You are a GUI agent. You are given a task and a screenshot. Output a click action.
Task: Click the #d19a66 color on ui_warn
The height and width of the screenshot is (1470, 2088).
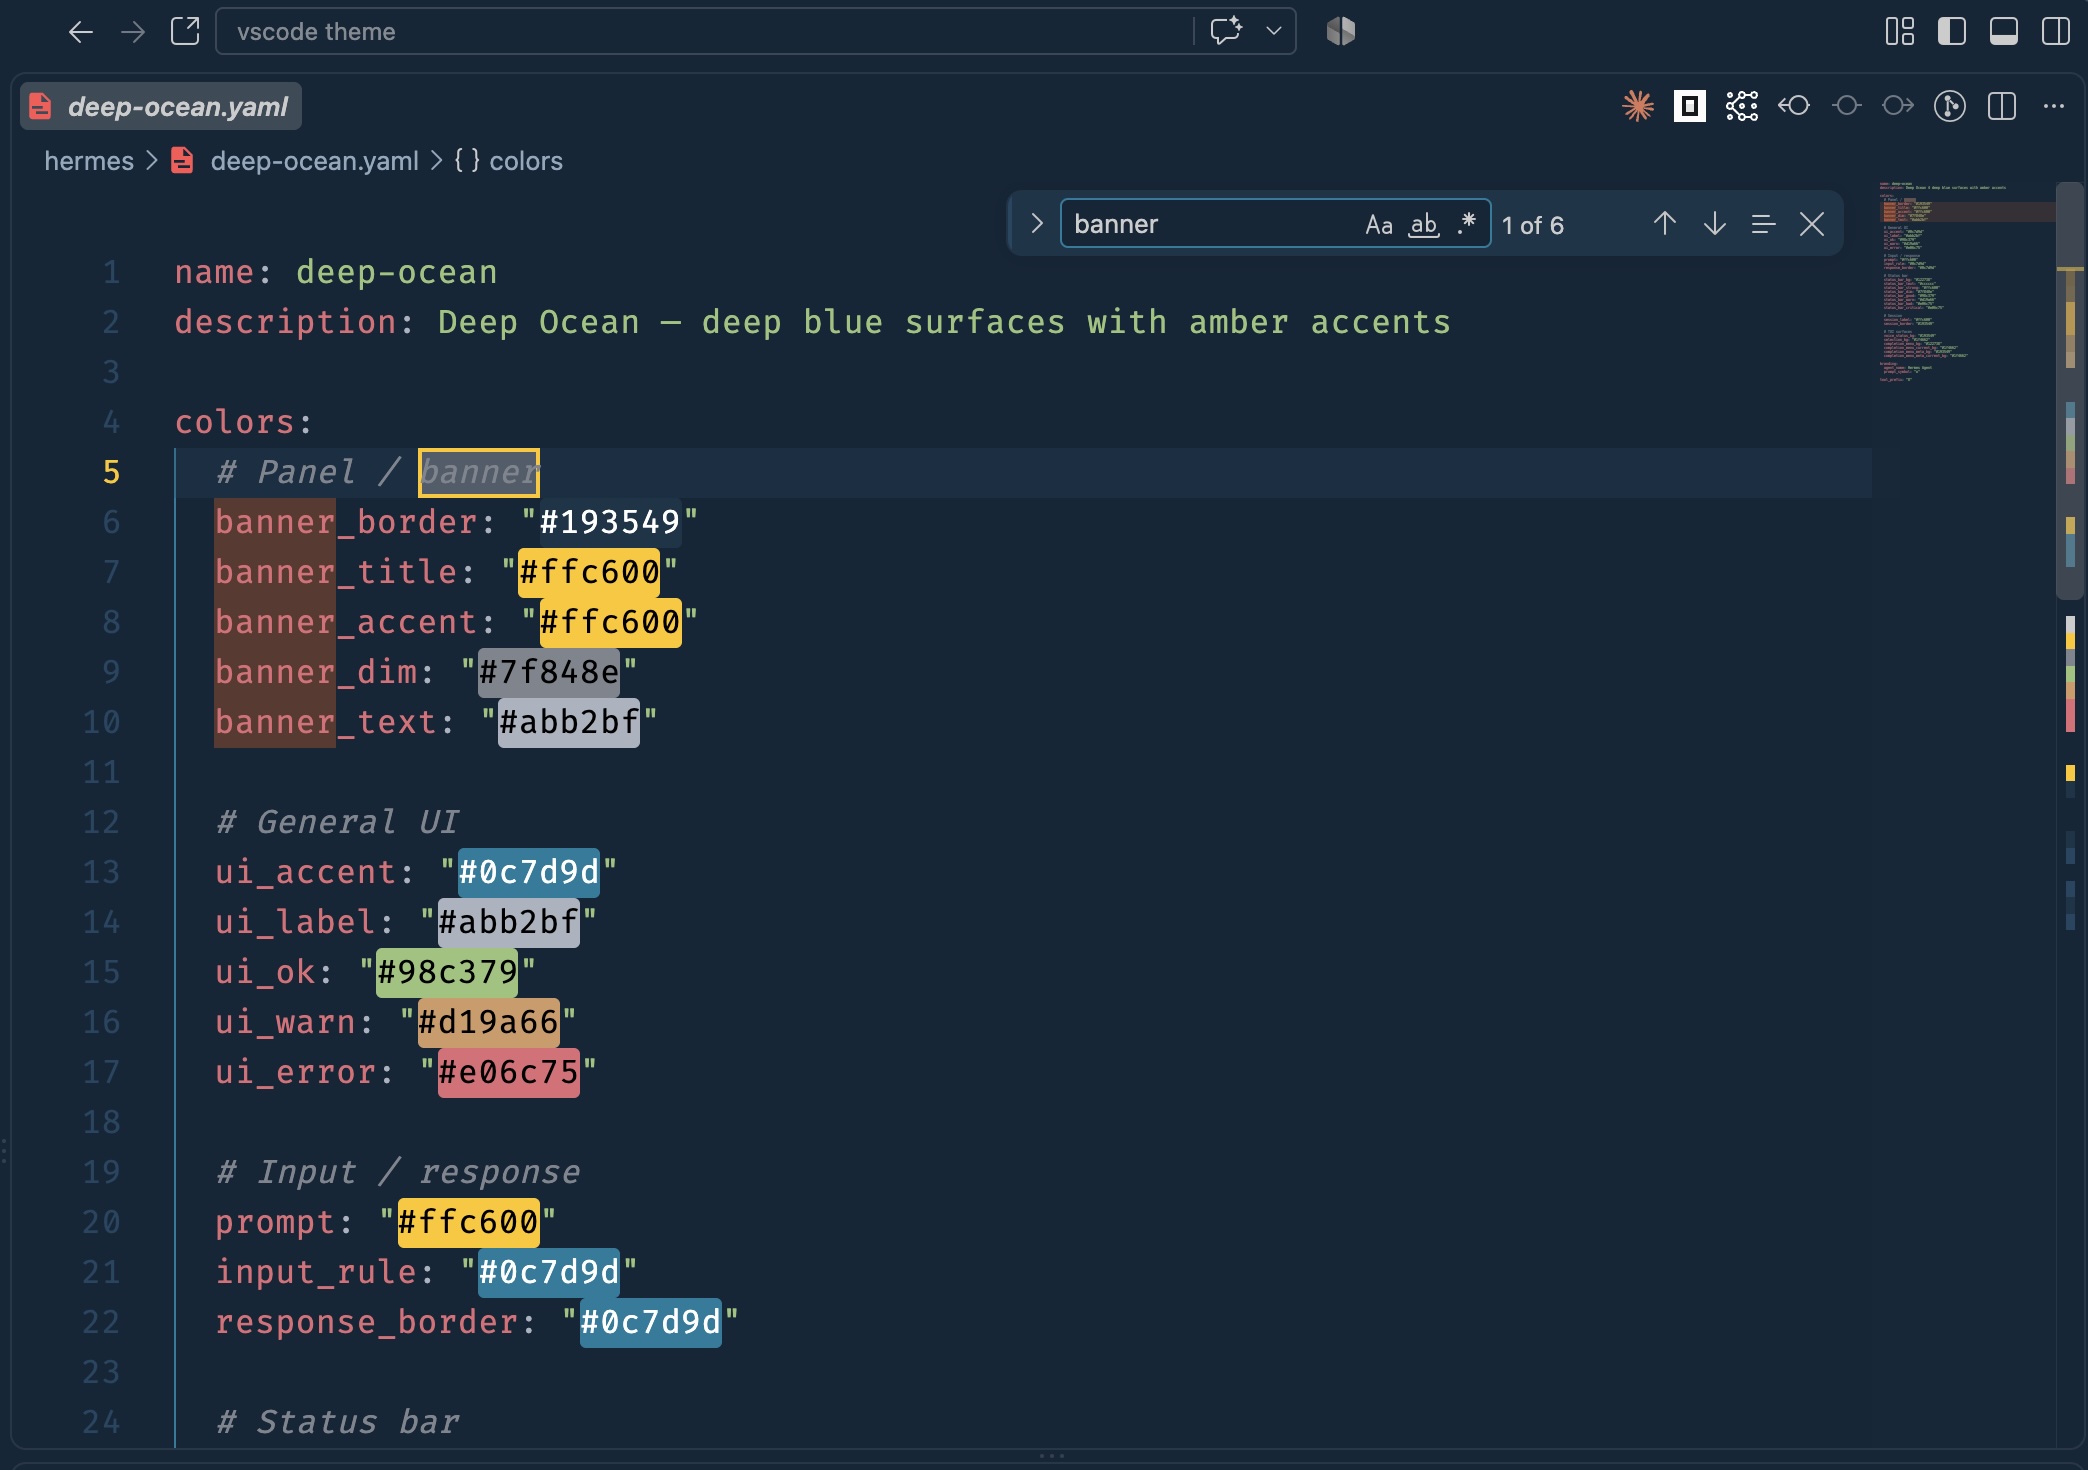[x=488, y=1022]
